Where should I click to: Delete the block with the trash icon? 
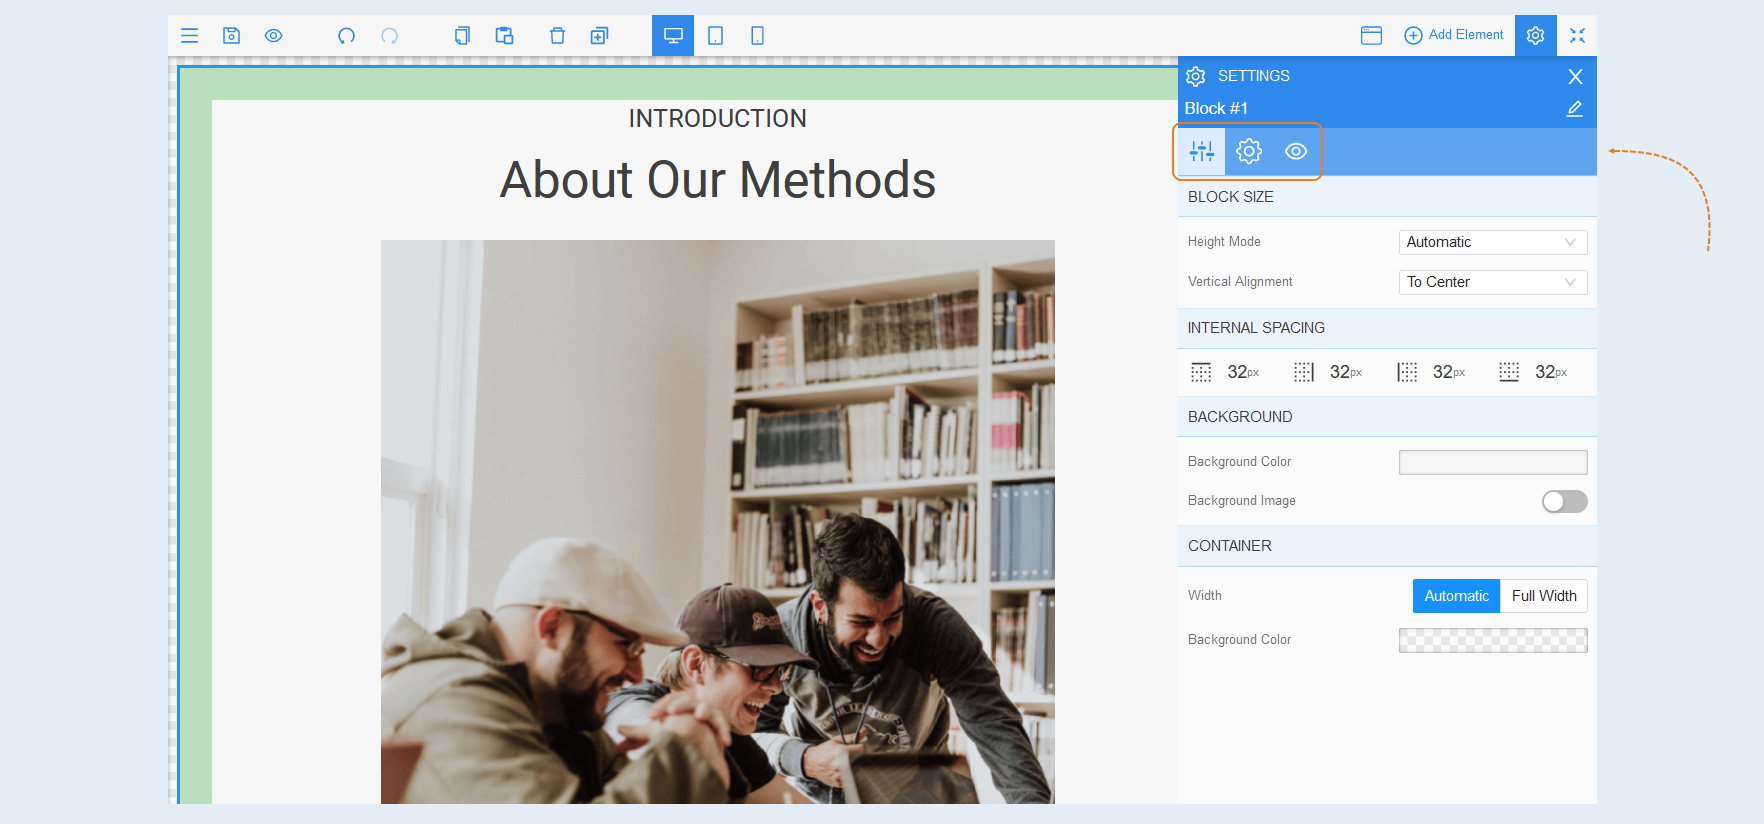(557, 36)
